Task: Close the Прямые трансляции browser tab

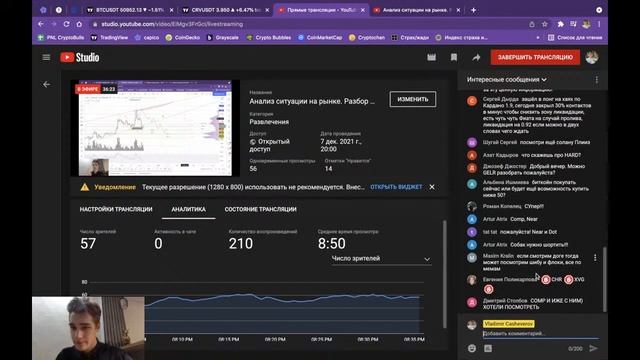Action: 362,10
